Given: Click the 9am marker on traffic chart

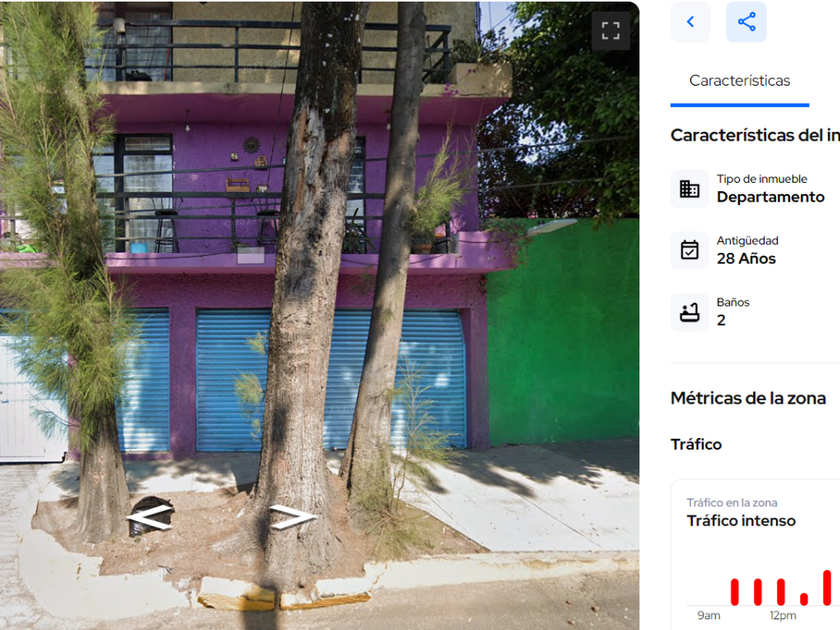Looking at the screenshot, I should click(708, 616).
